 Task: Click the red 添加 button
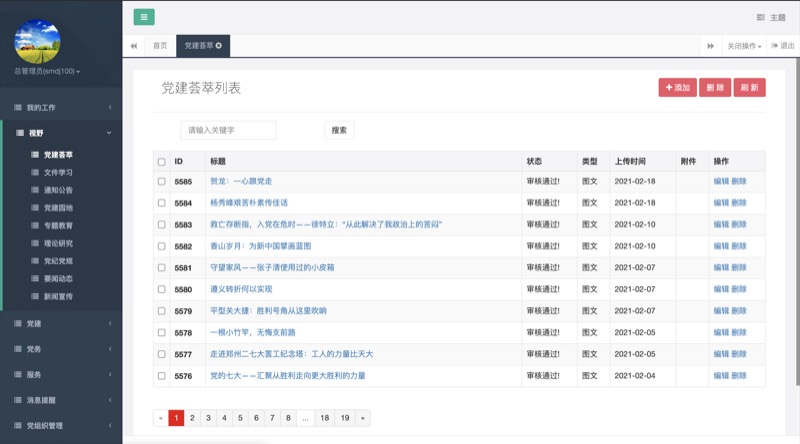pyautogui.click(x=678, y=87)
